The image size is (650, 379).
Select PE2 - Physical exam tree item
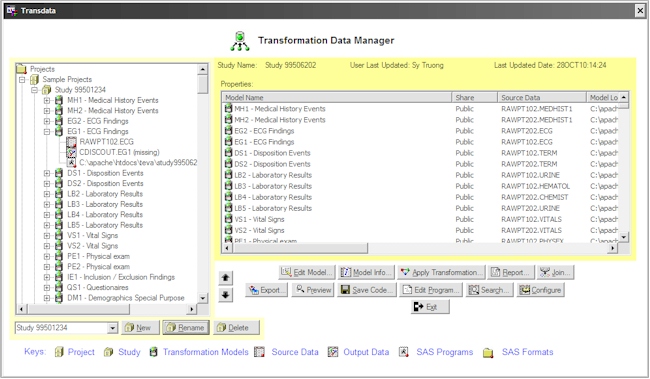pyautogui.click(x=98, y=267)
